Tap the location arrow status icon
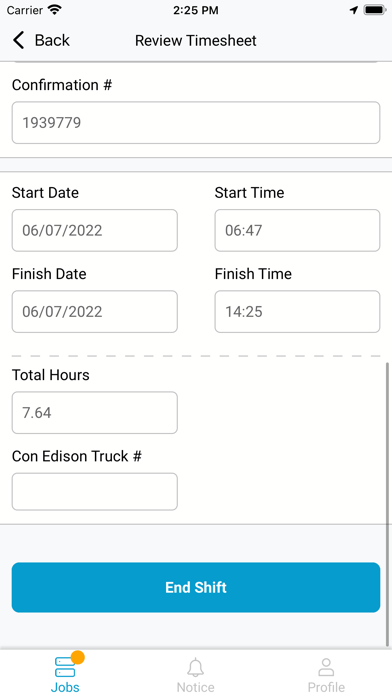Screen dimensions: 392x696 [353, 10]
